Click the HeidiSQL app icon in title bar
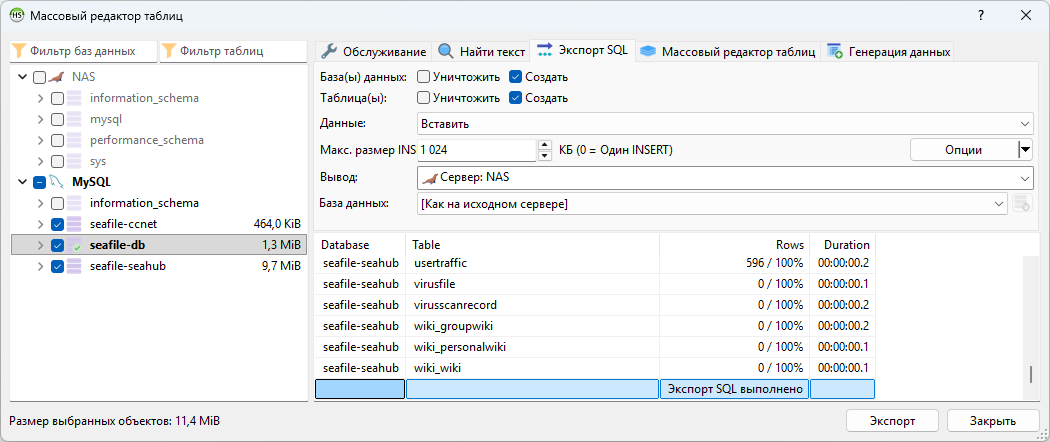1050x442 pixels. [15, 15]
